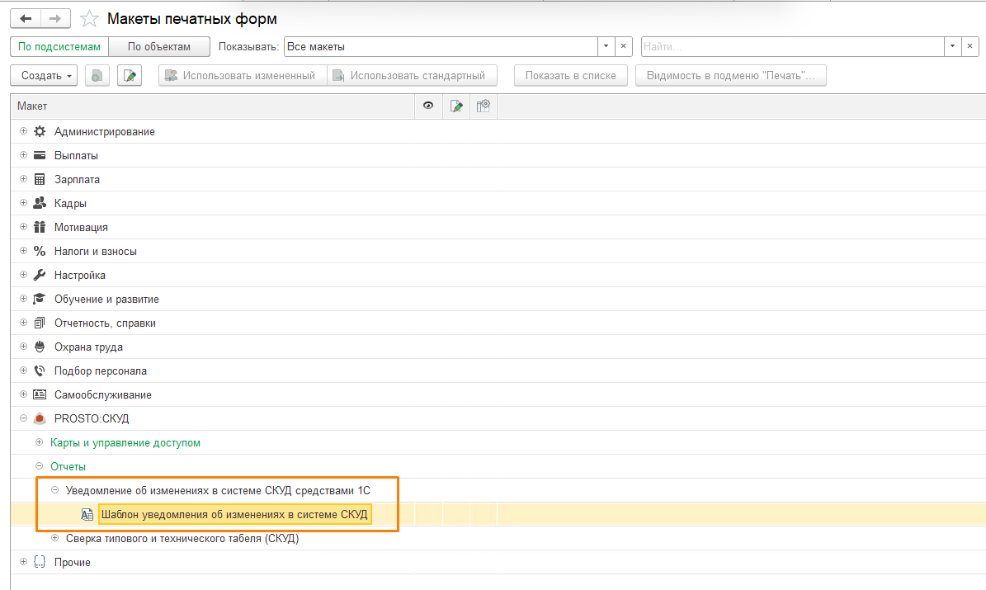Click the copy template icon next to Создать
Image resolution: width=986 pixels, height=590 pixels.
coord(97,76)
